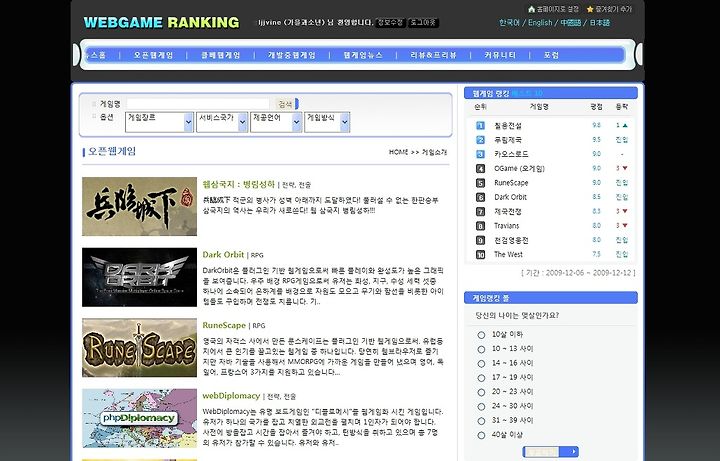Open the 개발중웹게임 menu item
This screenshot has width=720, height=461.
coord(292,55)
